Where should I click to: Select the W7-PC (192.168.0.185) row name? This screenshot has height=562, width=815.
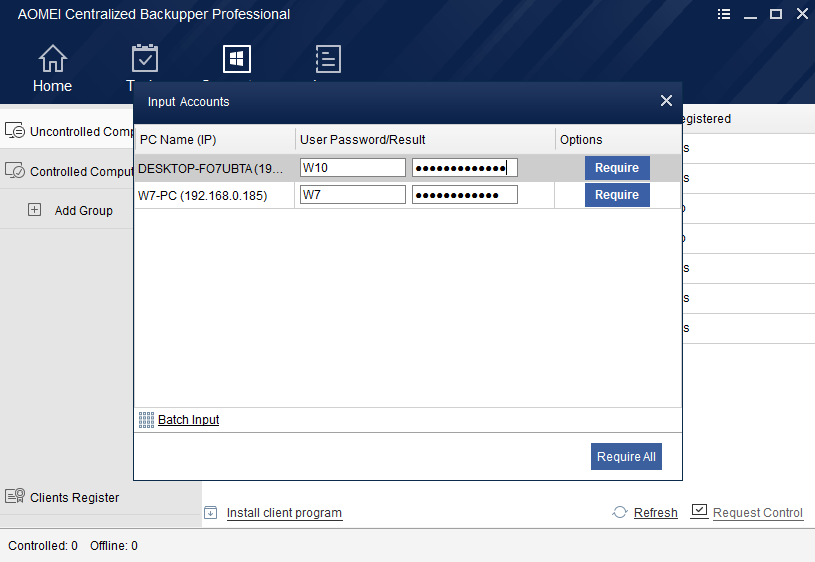(202, 195)
